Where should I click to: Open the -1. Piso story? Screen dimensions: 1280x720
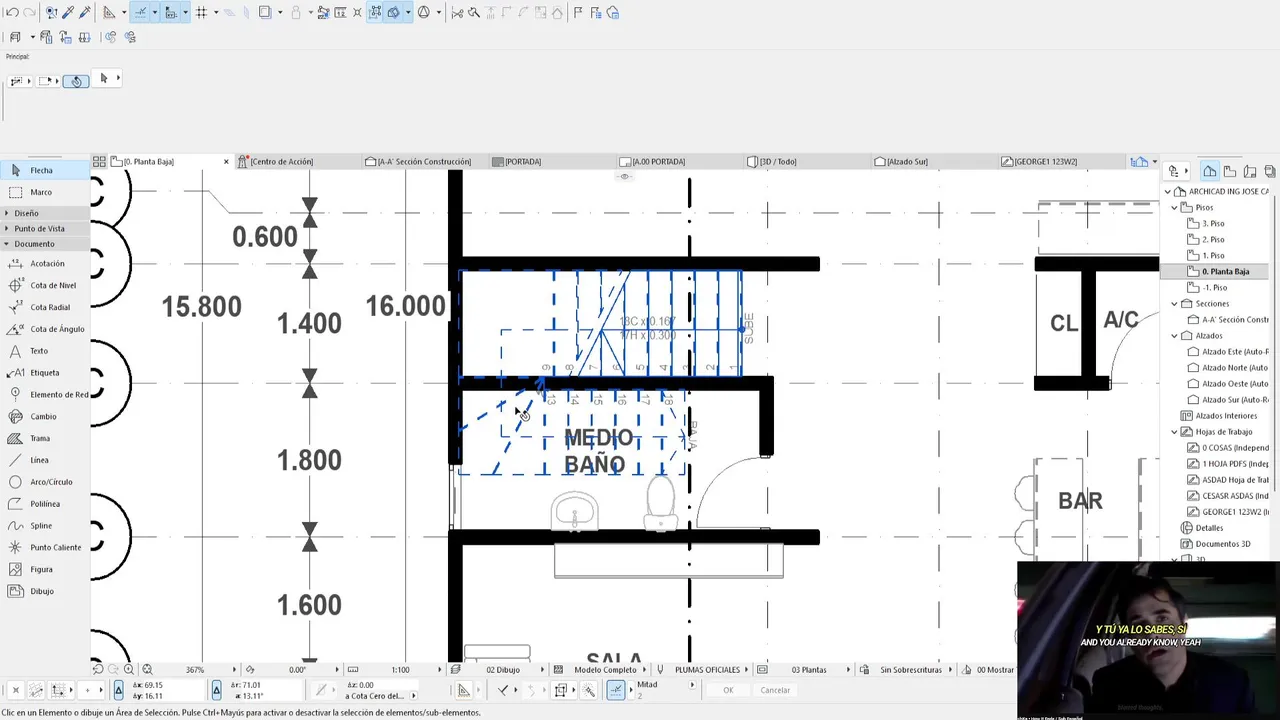pyautogui.click(x=1214, y=287)
